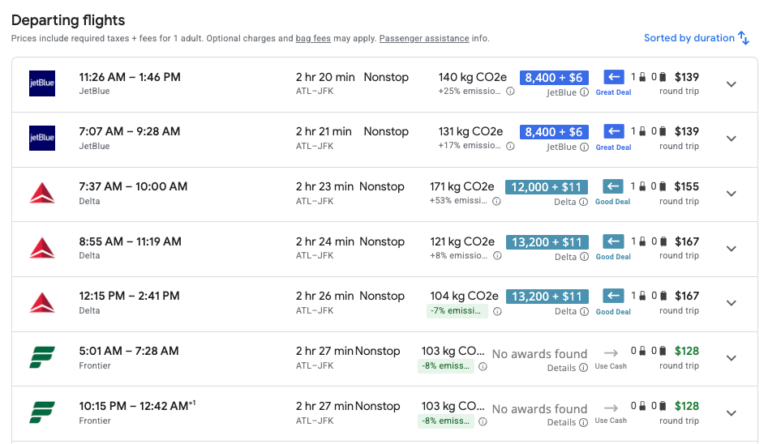Expand the 7:07 AM JetBlue flight details
The image size is (768, 444).
pyautogui.click(x=731, y=139)
